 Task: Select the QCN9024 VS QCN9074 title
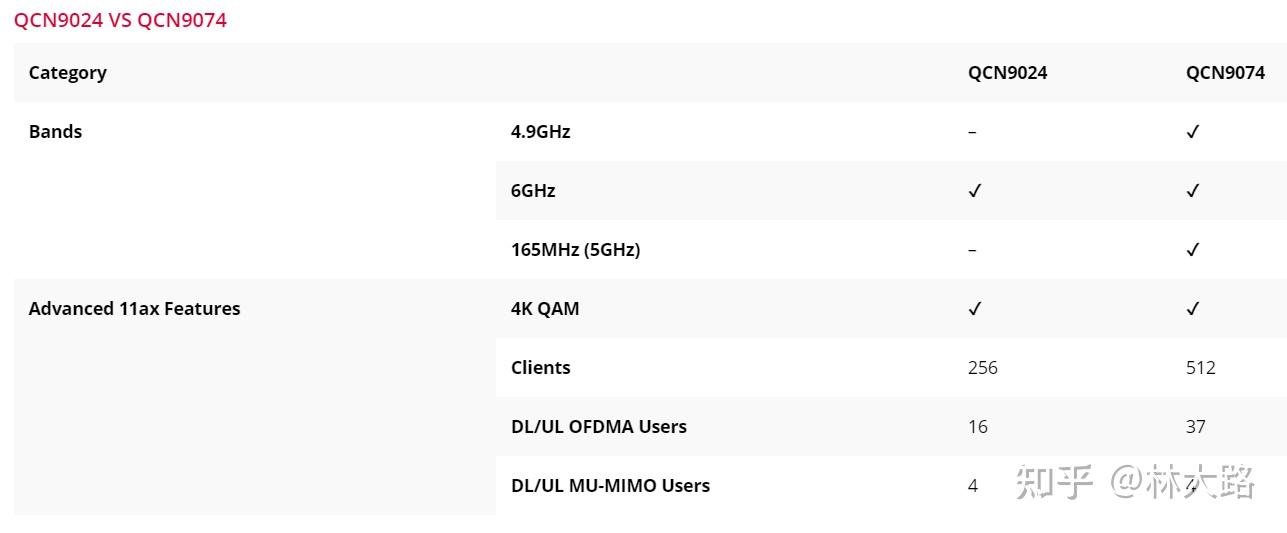[120, 20]
